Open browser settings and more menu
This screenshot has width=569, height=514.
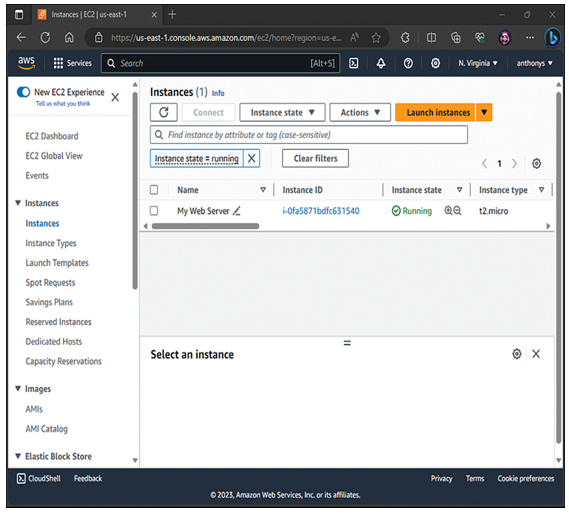[530, 37]
